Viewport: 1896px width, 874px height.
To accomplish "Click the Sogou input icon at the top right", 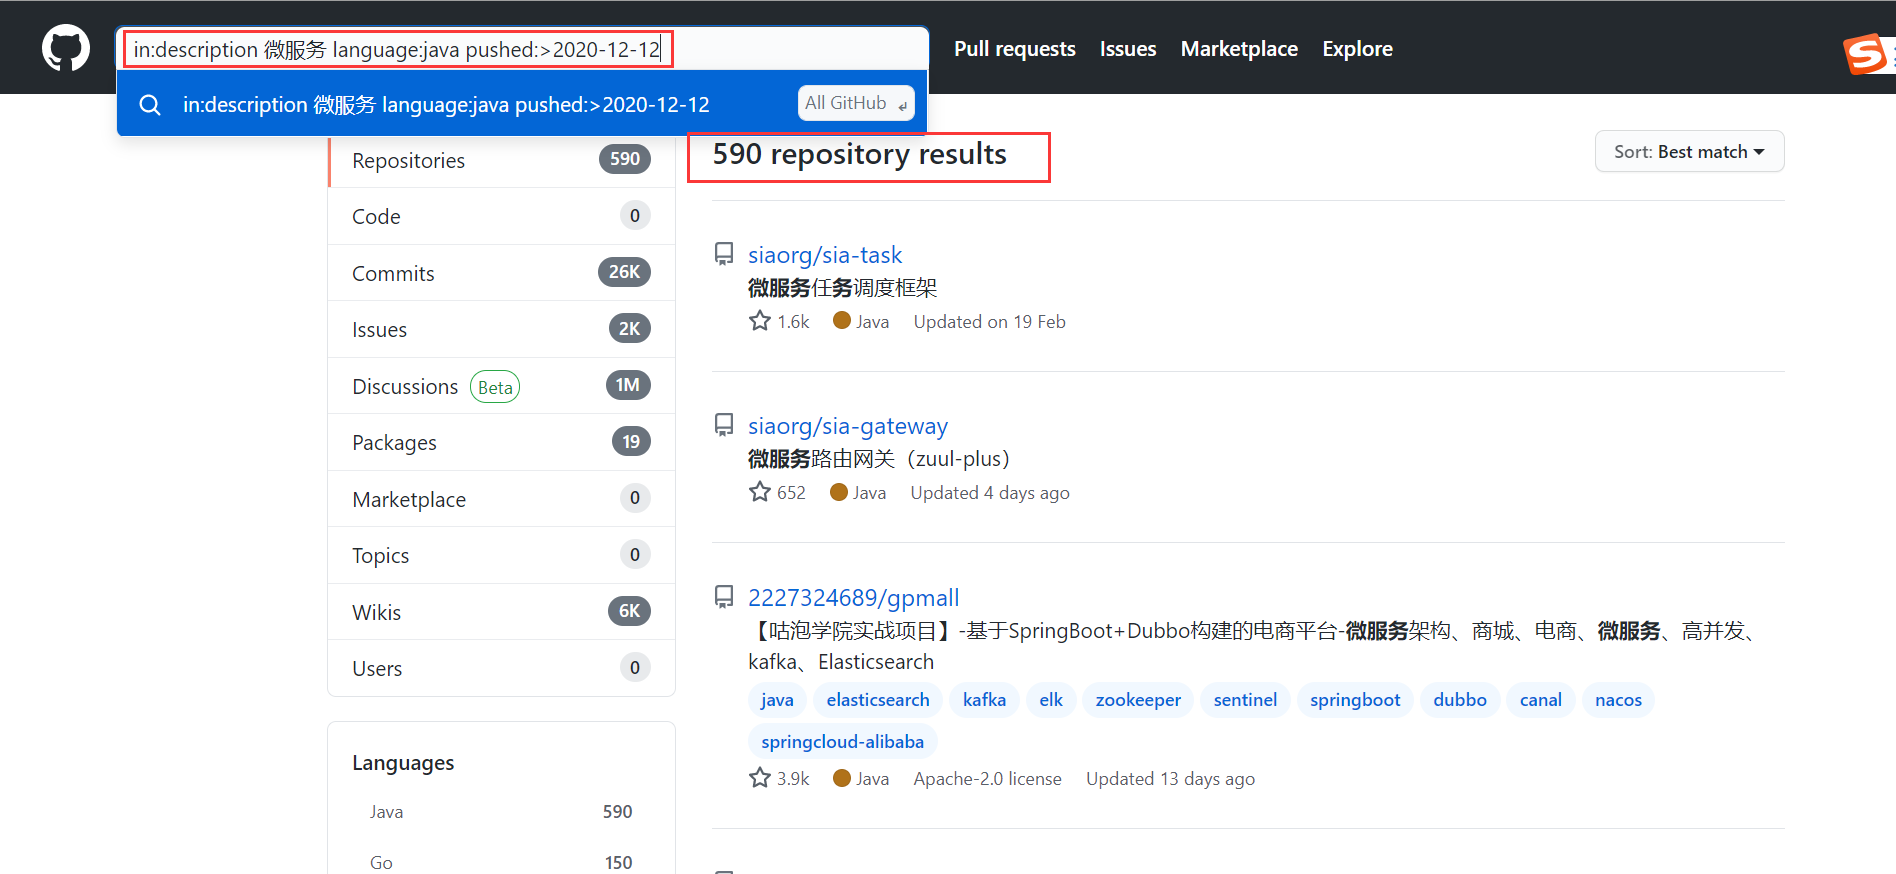I will 1866,54.
